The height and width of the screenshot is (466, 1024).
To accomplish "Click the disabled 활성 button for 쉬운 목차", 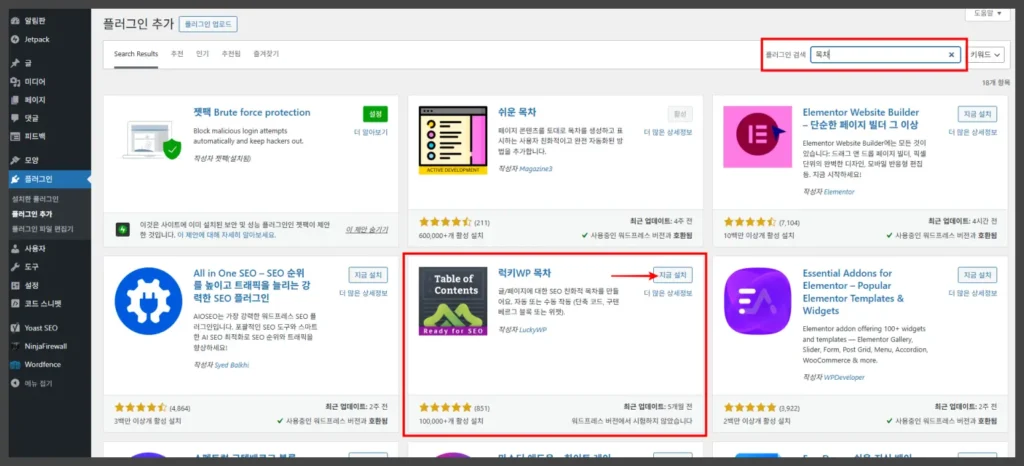I will pos(680,114).
